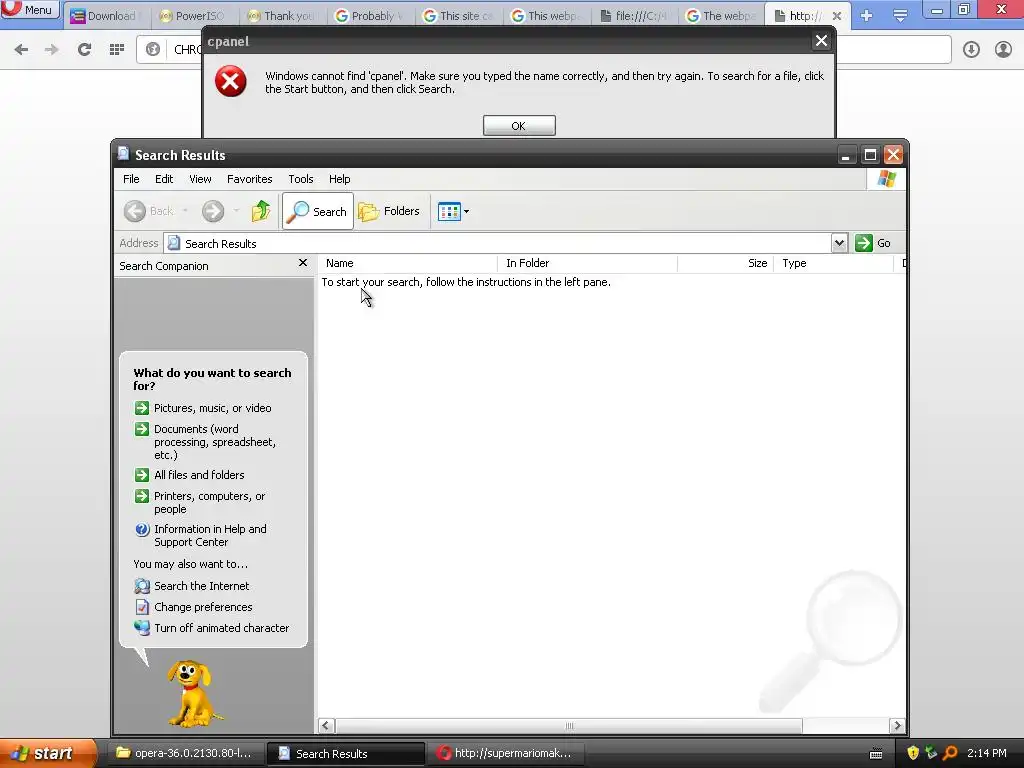
Task: Go back in the Opera browser
Action: (21, 50)
